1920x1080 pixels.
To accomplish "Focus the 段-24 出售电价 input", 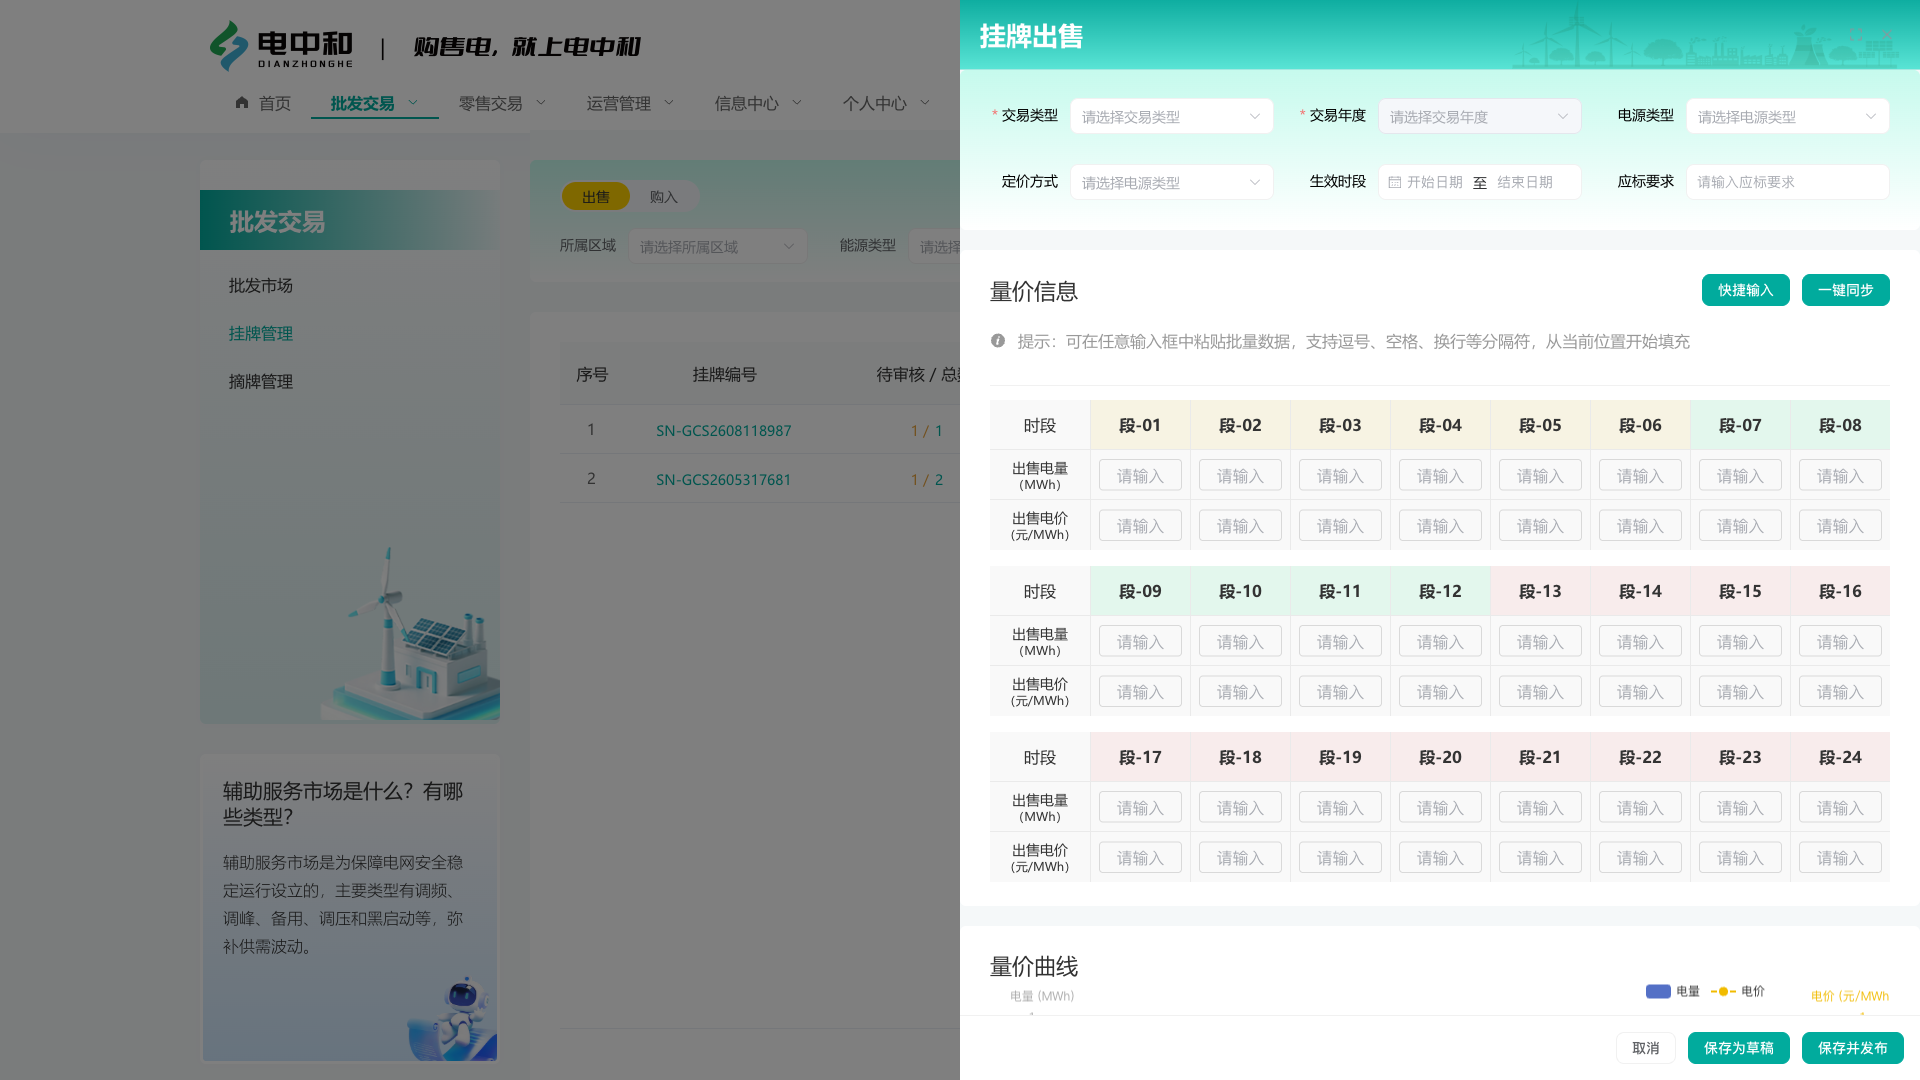I will coord(1840,858).
